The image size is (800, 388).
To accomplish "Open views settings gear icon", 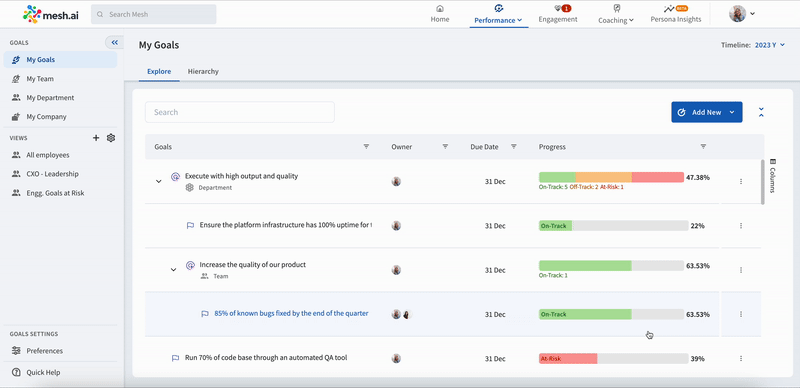I will pyautogui.click(x=111, y=138).
